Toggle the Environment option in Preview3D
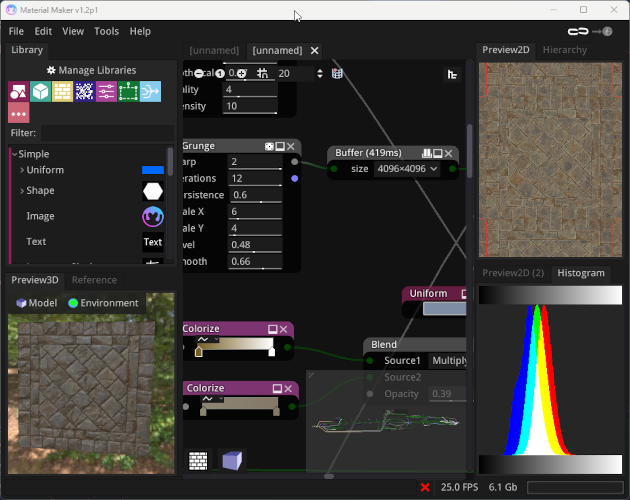Screen dimensions: 630x500 pos(103,303)
